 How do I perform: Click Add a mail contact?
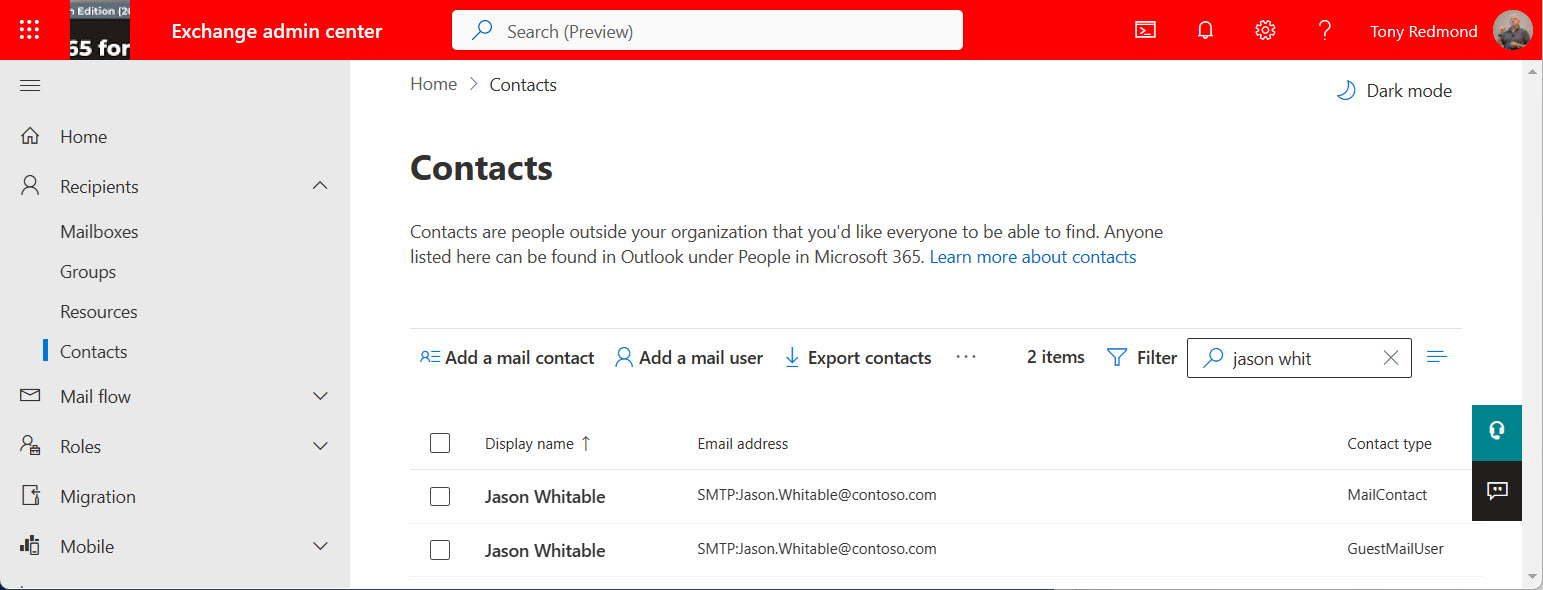tap(506, 357)
